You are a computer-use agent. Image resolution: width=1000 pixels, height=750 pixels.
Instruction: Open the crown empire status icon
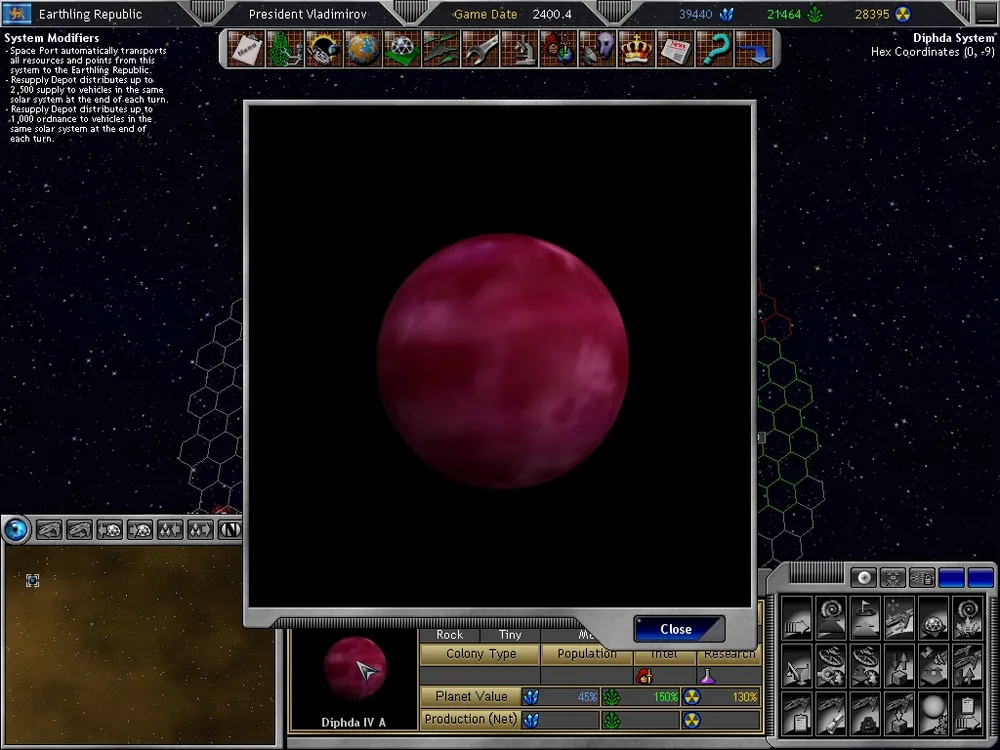click(637, 48)
